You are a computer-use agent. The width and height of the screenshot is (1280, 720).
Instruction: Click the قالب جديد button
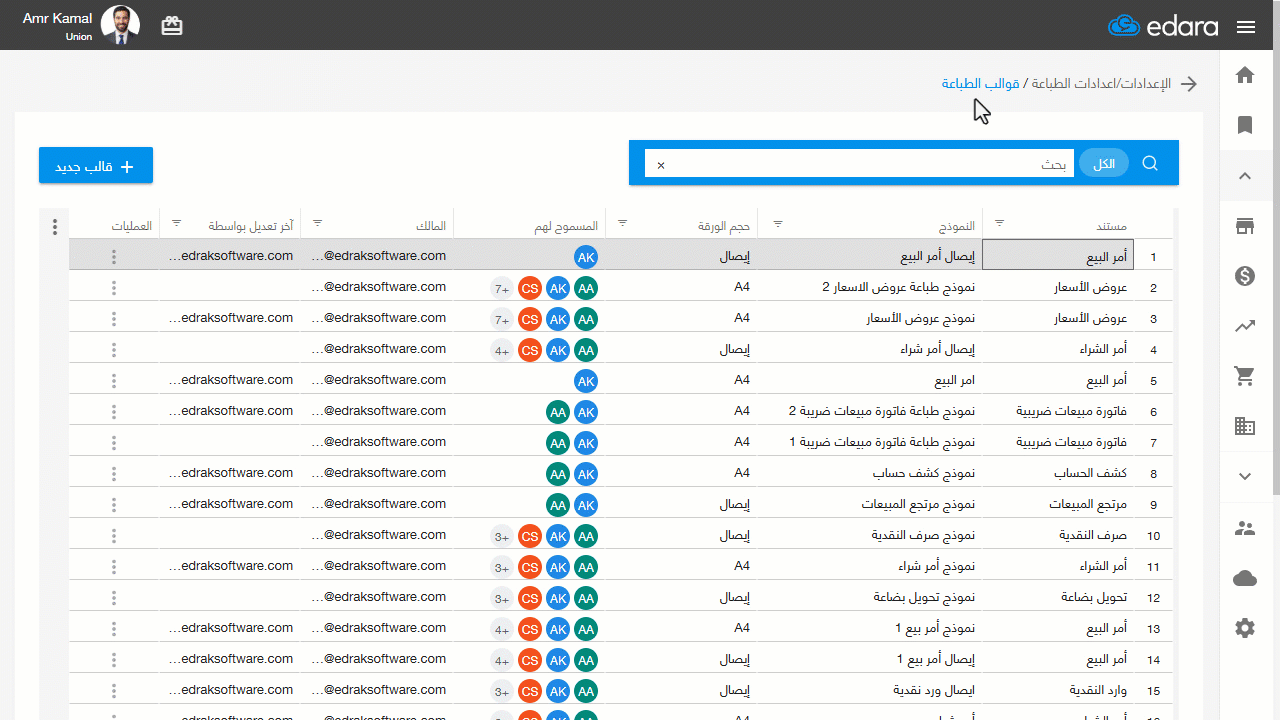[x=96, y=166]
